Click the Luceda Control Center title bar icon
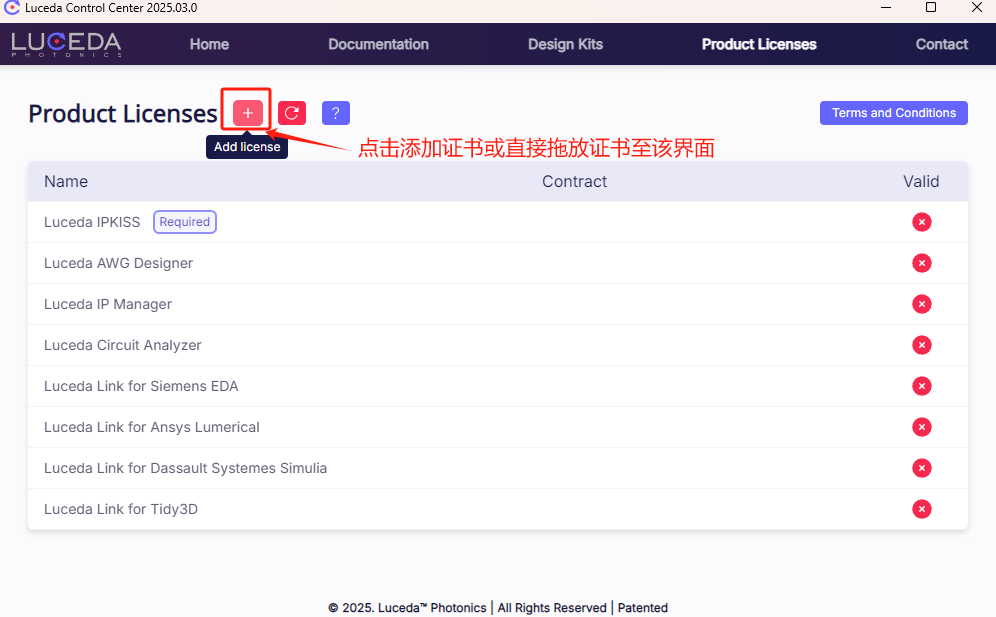 (x=11, y=8)
